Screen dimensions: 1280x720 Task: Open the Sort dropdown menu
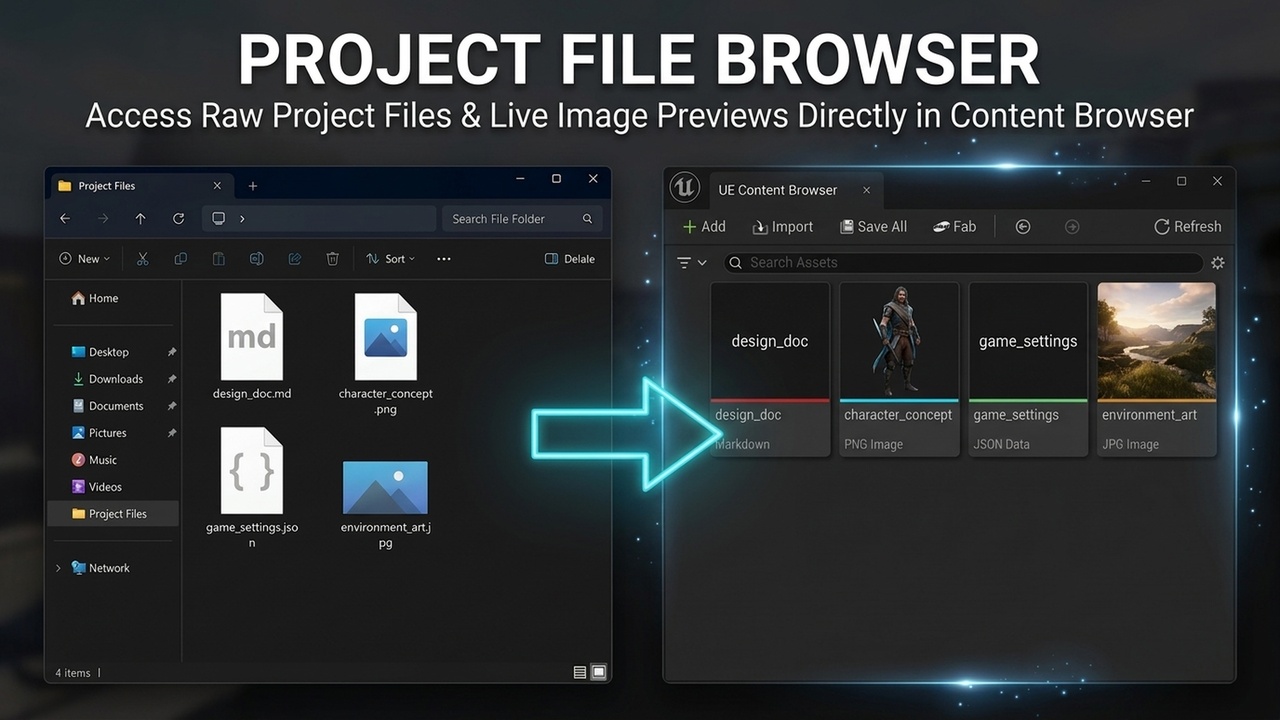coord(391,259)
